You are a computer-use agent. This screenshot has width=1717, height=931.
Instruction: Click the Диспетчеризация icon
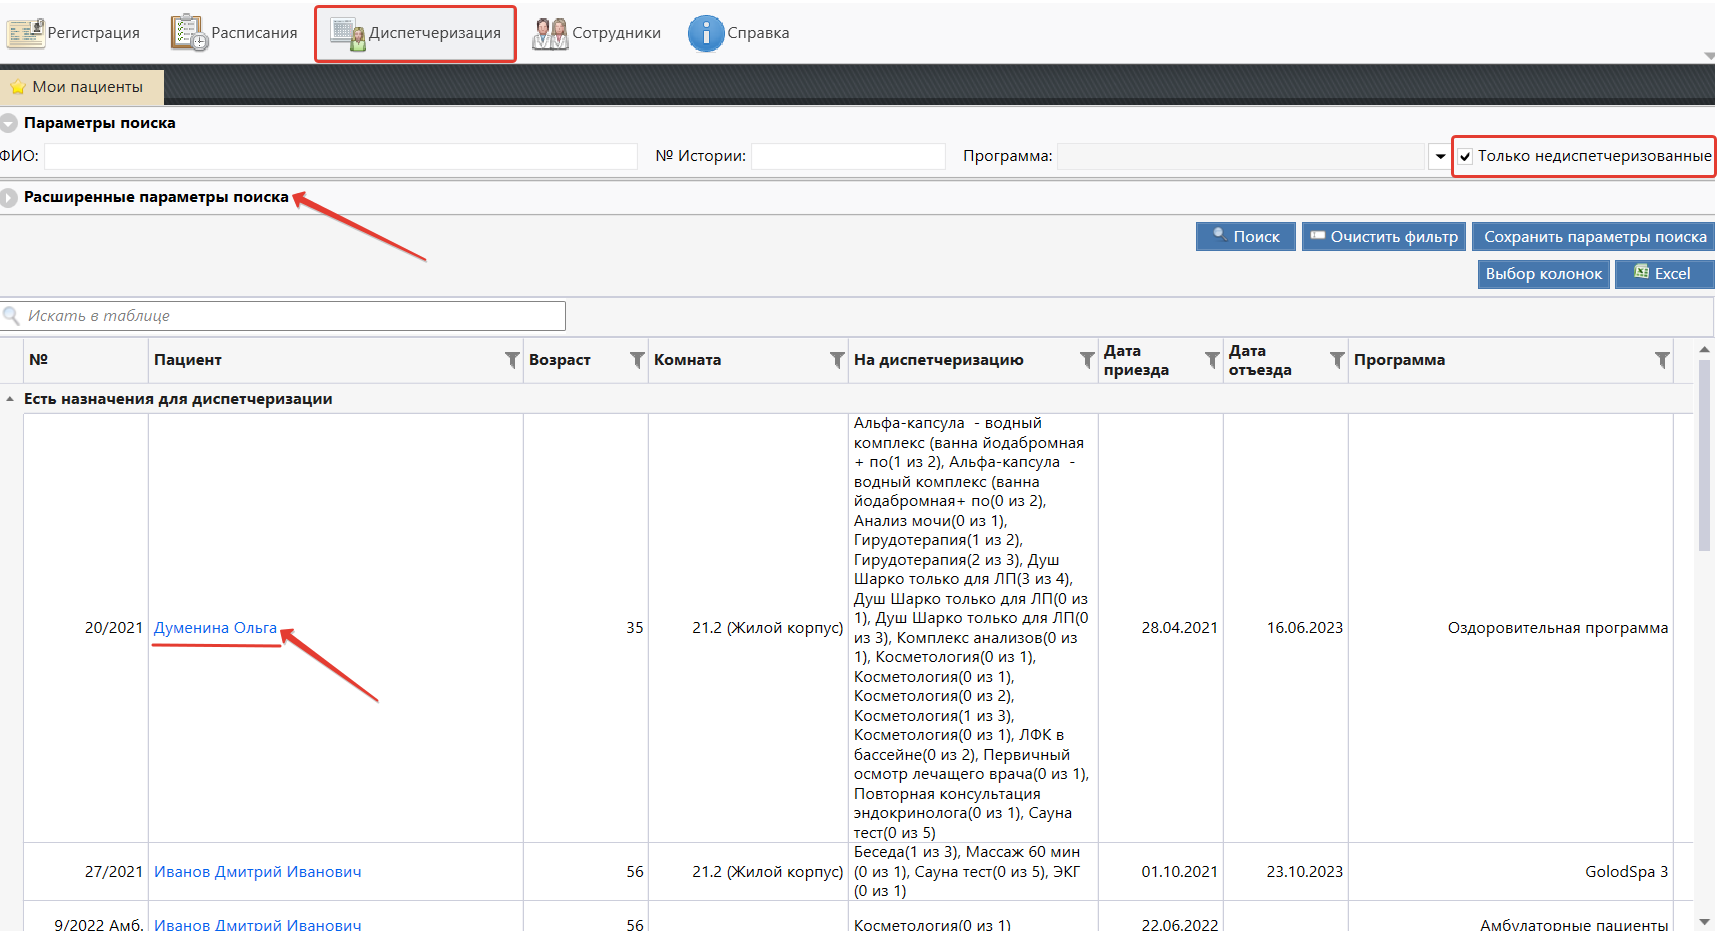tap(347, 33)
